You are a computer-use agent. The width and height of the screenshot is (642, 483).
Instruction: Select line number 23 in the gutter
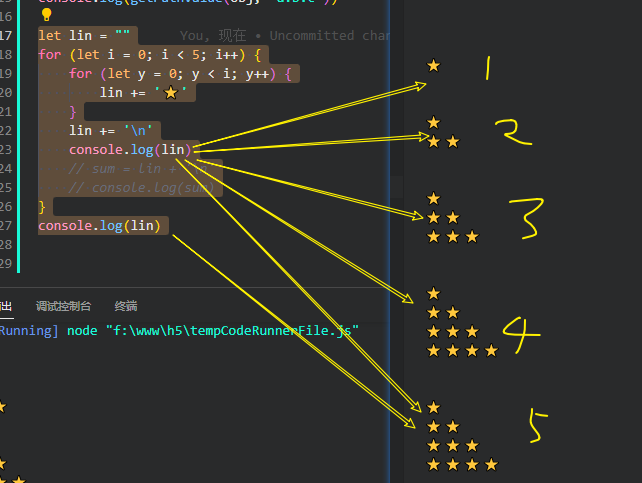tap(6, 150)
